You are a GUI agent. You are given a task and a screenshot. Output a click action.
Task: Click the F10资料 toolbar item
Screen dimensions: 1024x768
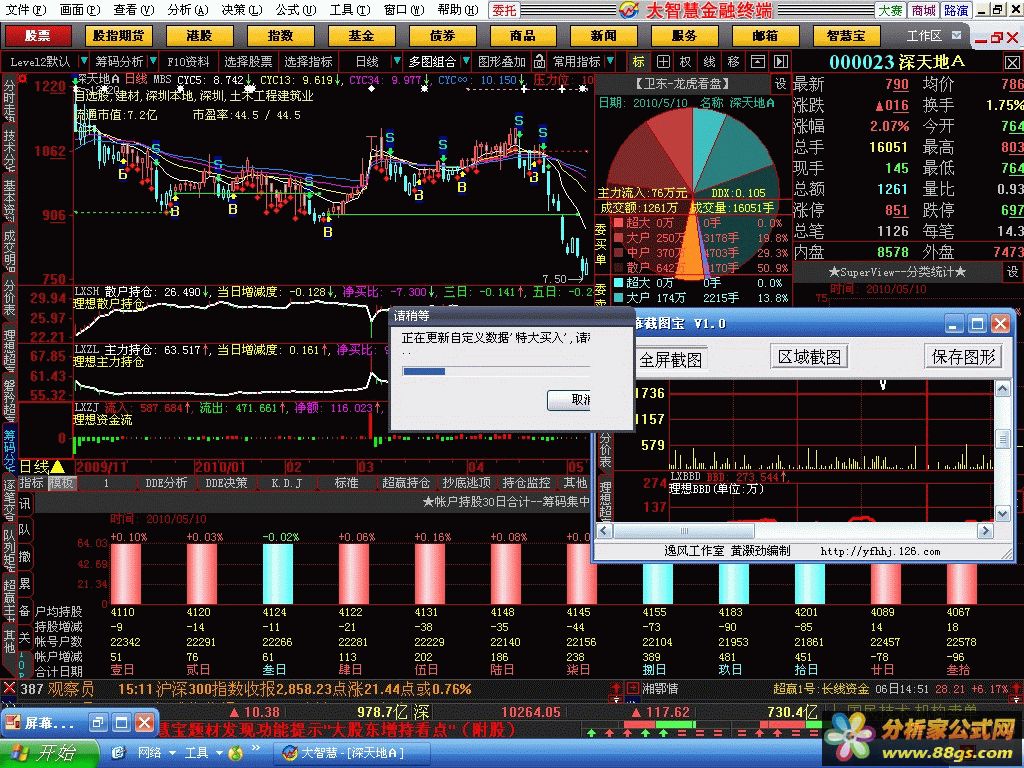[188, 61]
